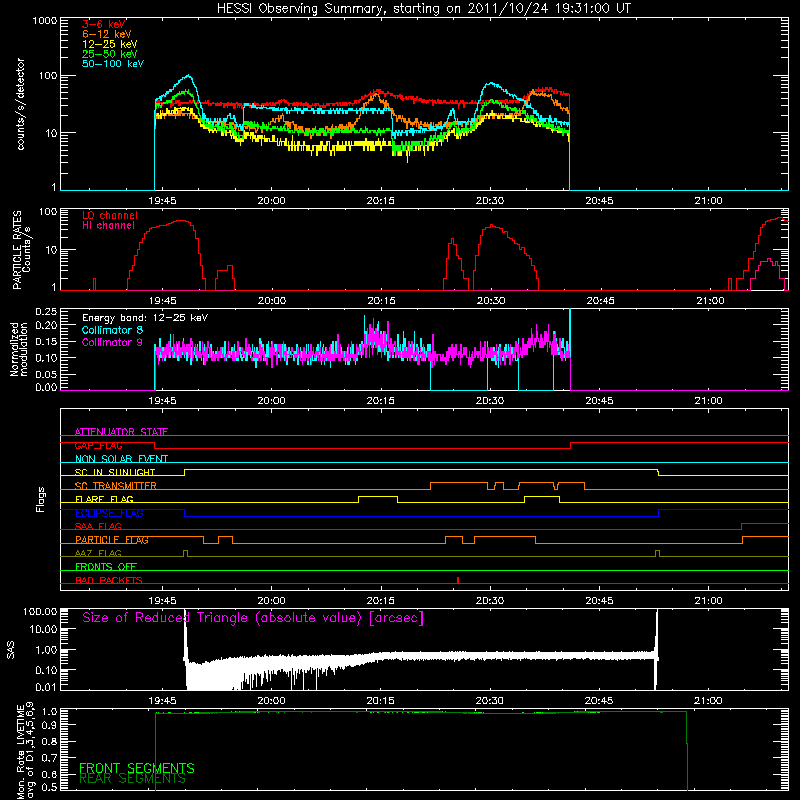Click the FRONTS_OFF flag label
The width and height of the screenshot is (800, 800).
coord(106,567)
